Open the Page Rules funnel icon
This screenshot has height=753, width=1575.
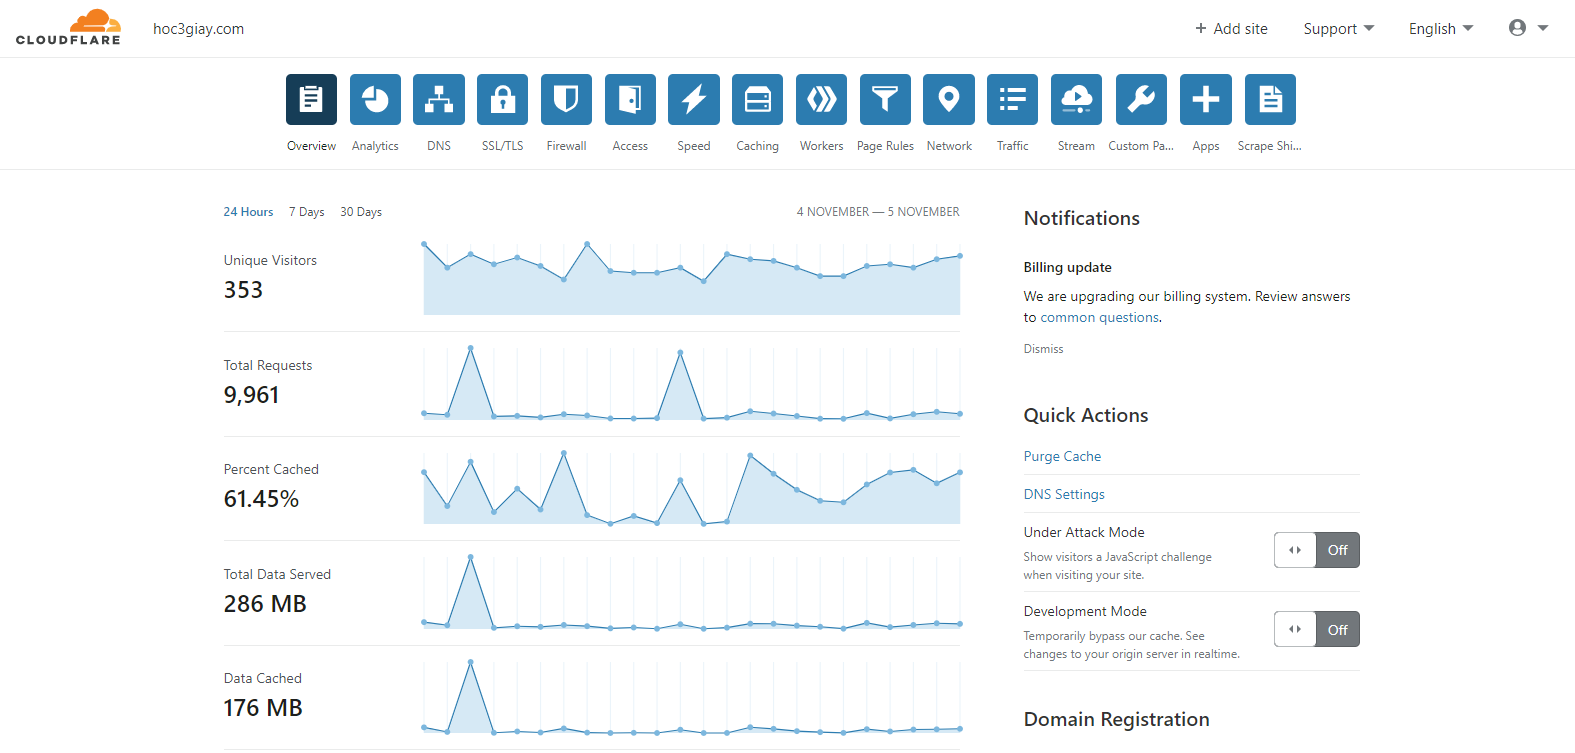click(885, 100)
